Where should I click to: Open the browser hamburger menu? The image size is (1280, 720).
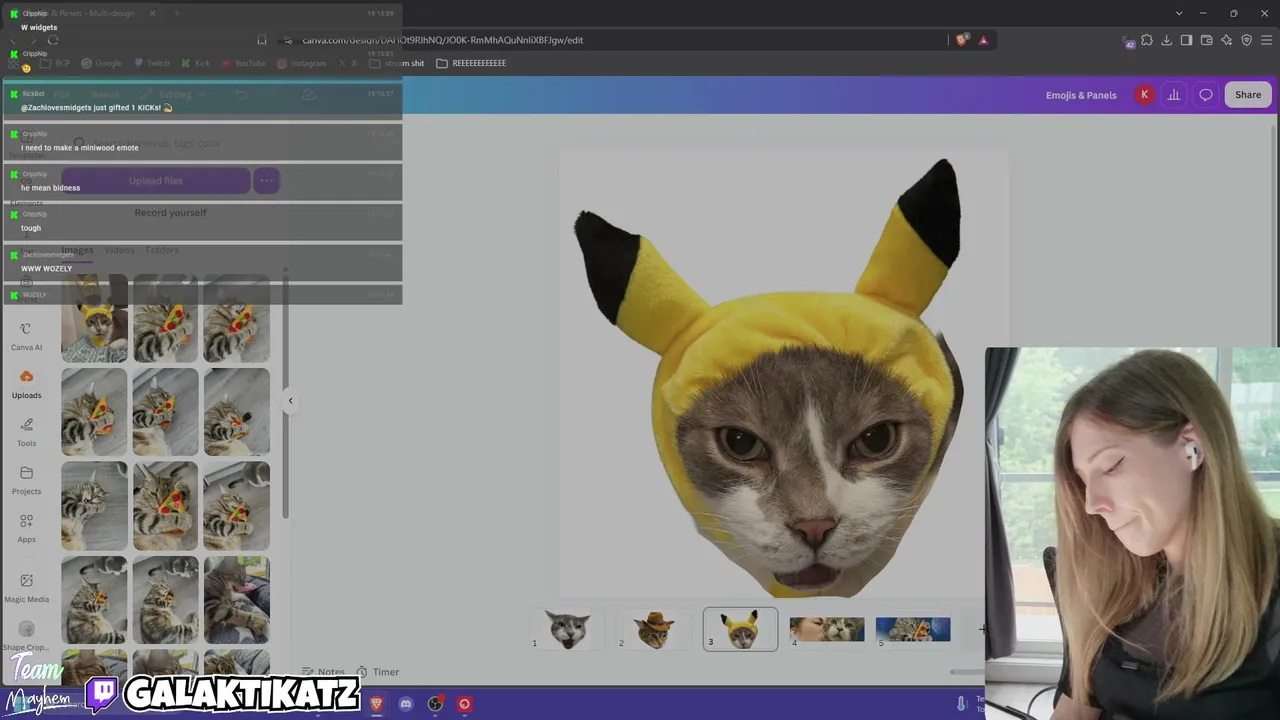tap(1266, 40)
